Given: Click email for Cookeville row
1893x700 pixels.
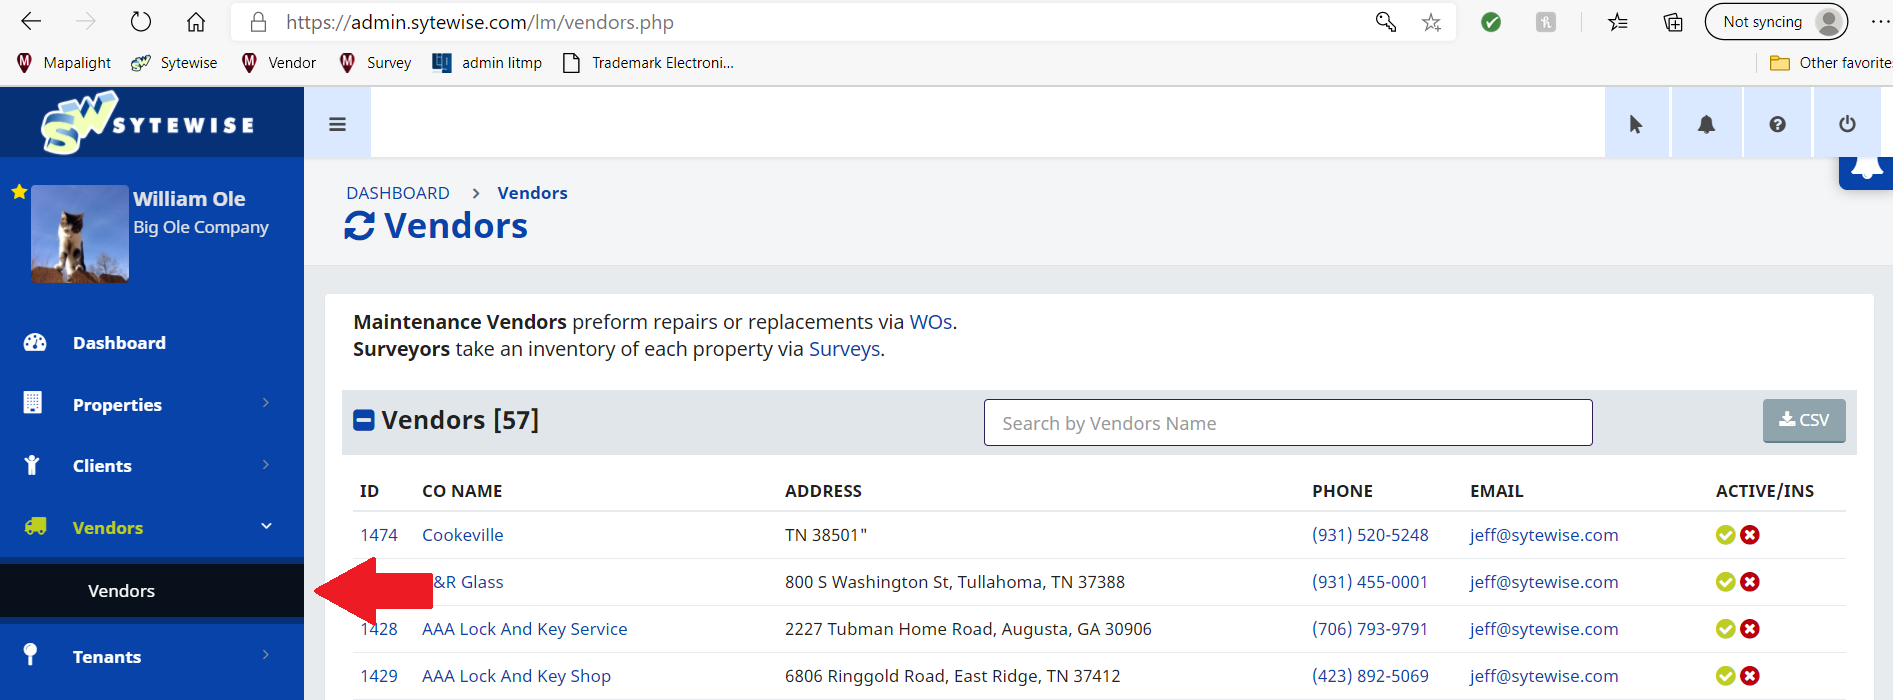Looking at the screenshot, I should pyautogui.click(x=1544, y=535).
